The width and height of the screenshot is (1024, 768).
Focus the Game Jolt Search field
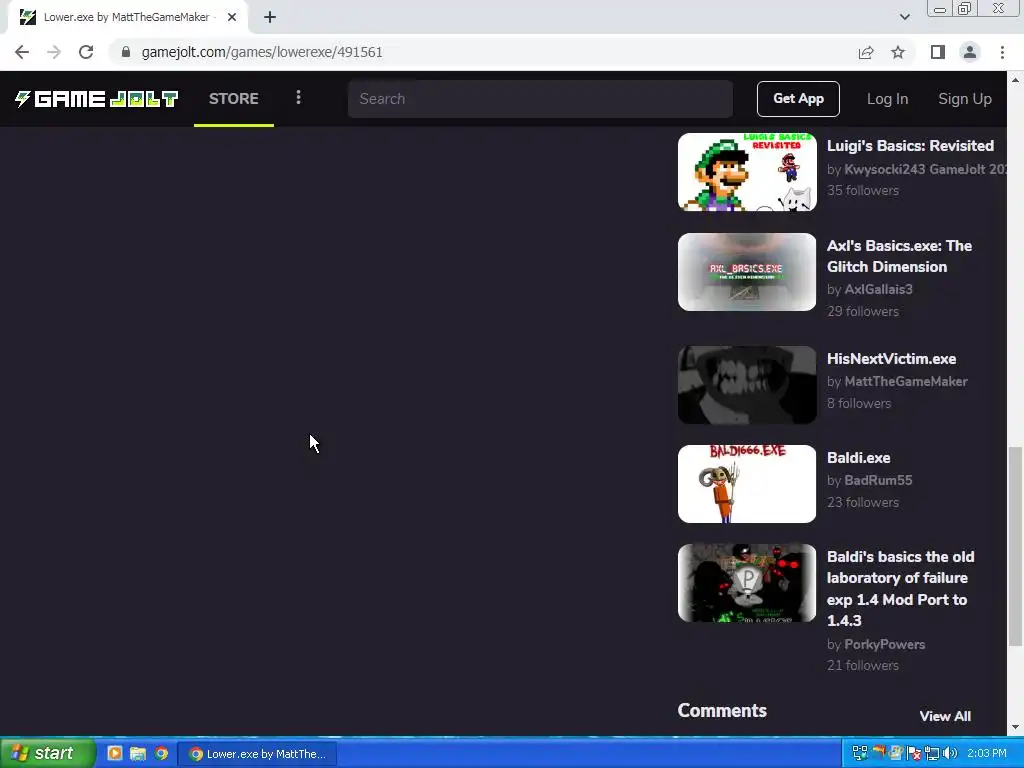click(x=540, y=99)
